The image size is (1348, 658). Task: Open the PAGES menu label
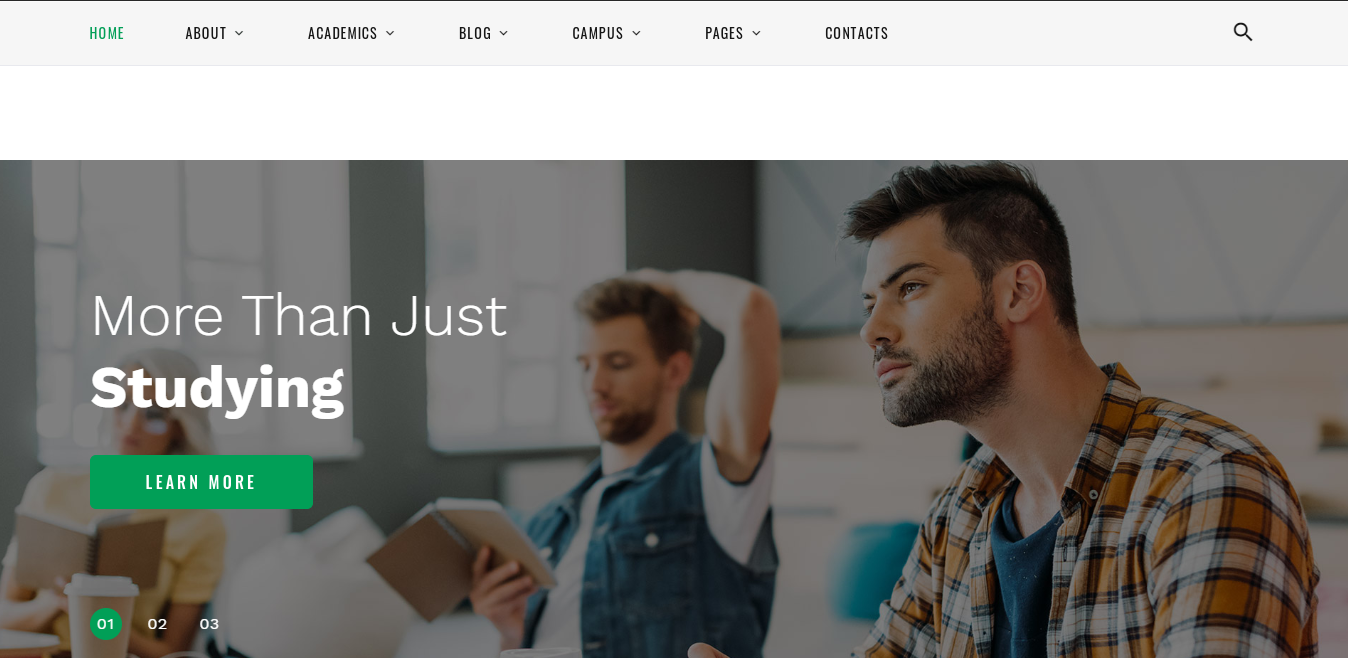point(724,33)
